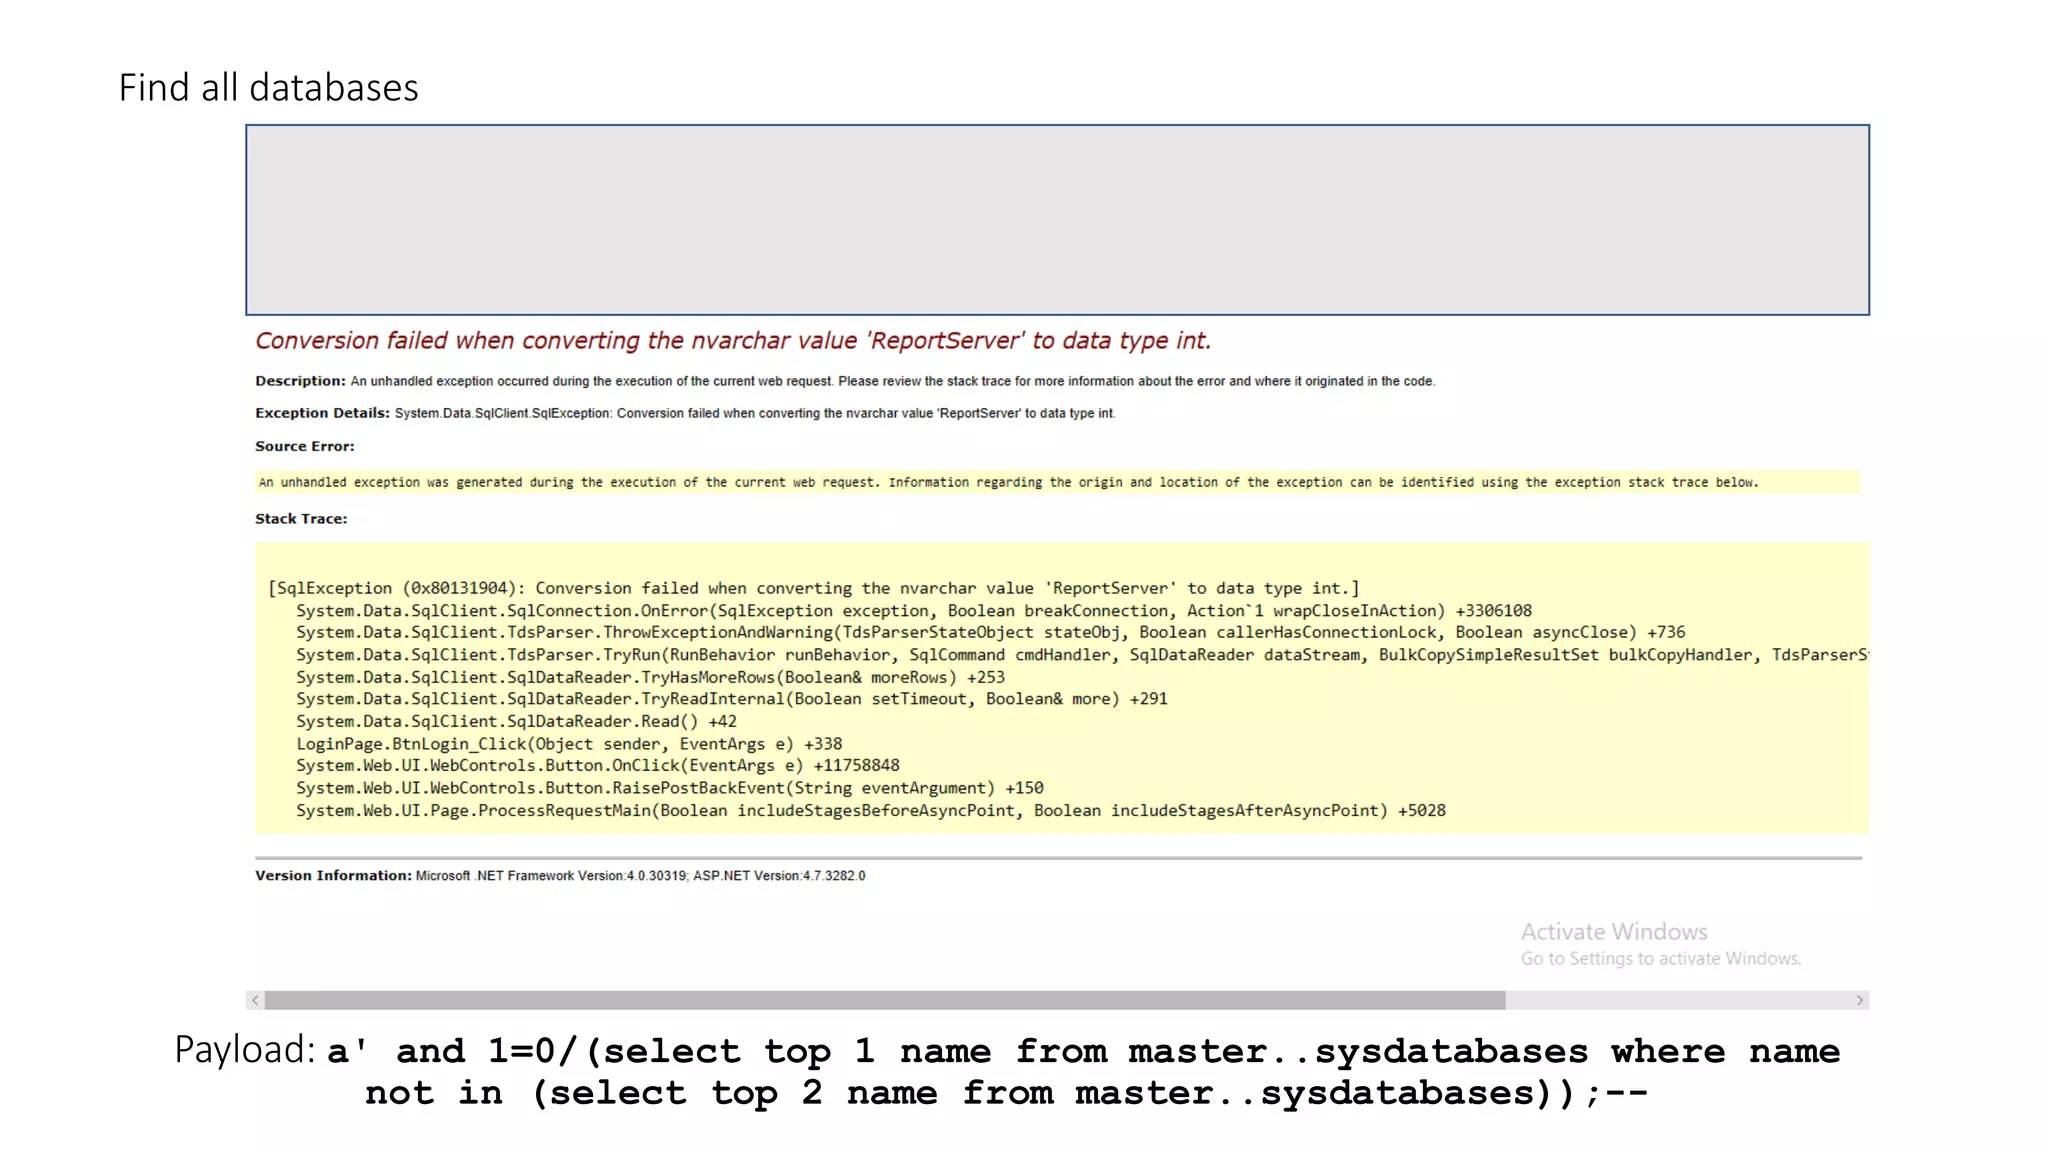Image resolution: width=2048 pixels, height=1152 pixels.
Task: Click the horizontal scrollbar thumb
Action: pos(884,1000)
